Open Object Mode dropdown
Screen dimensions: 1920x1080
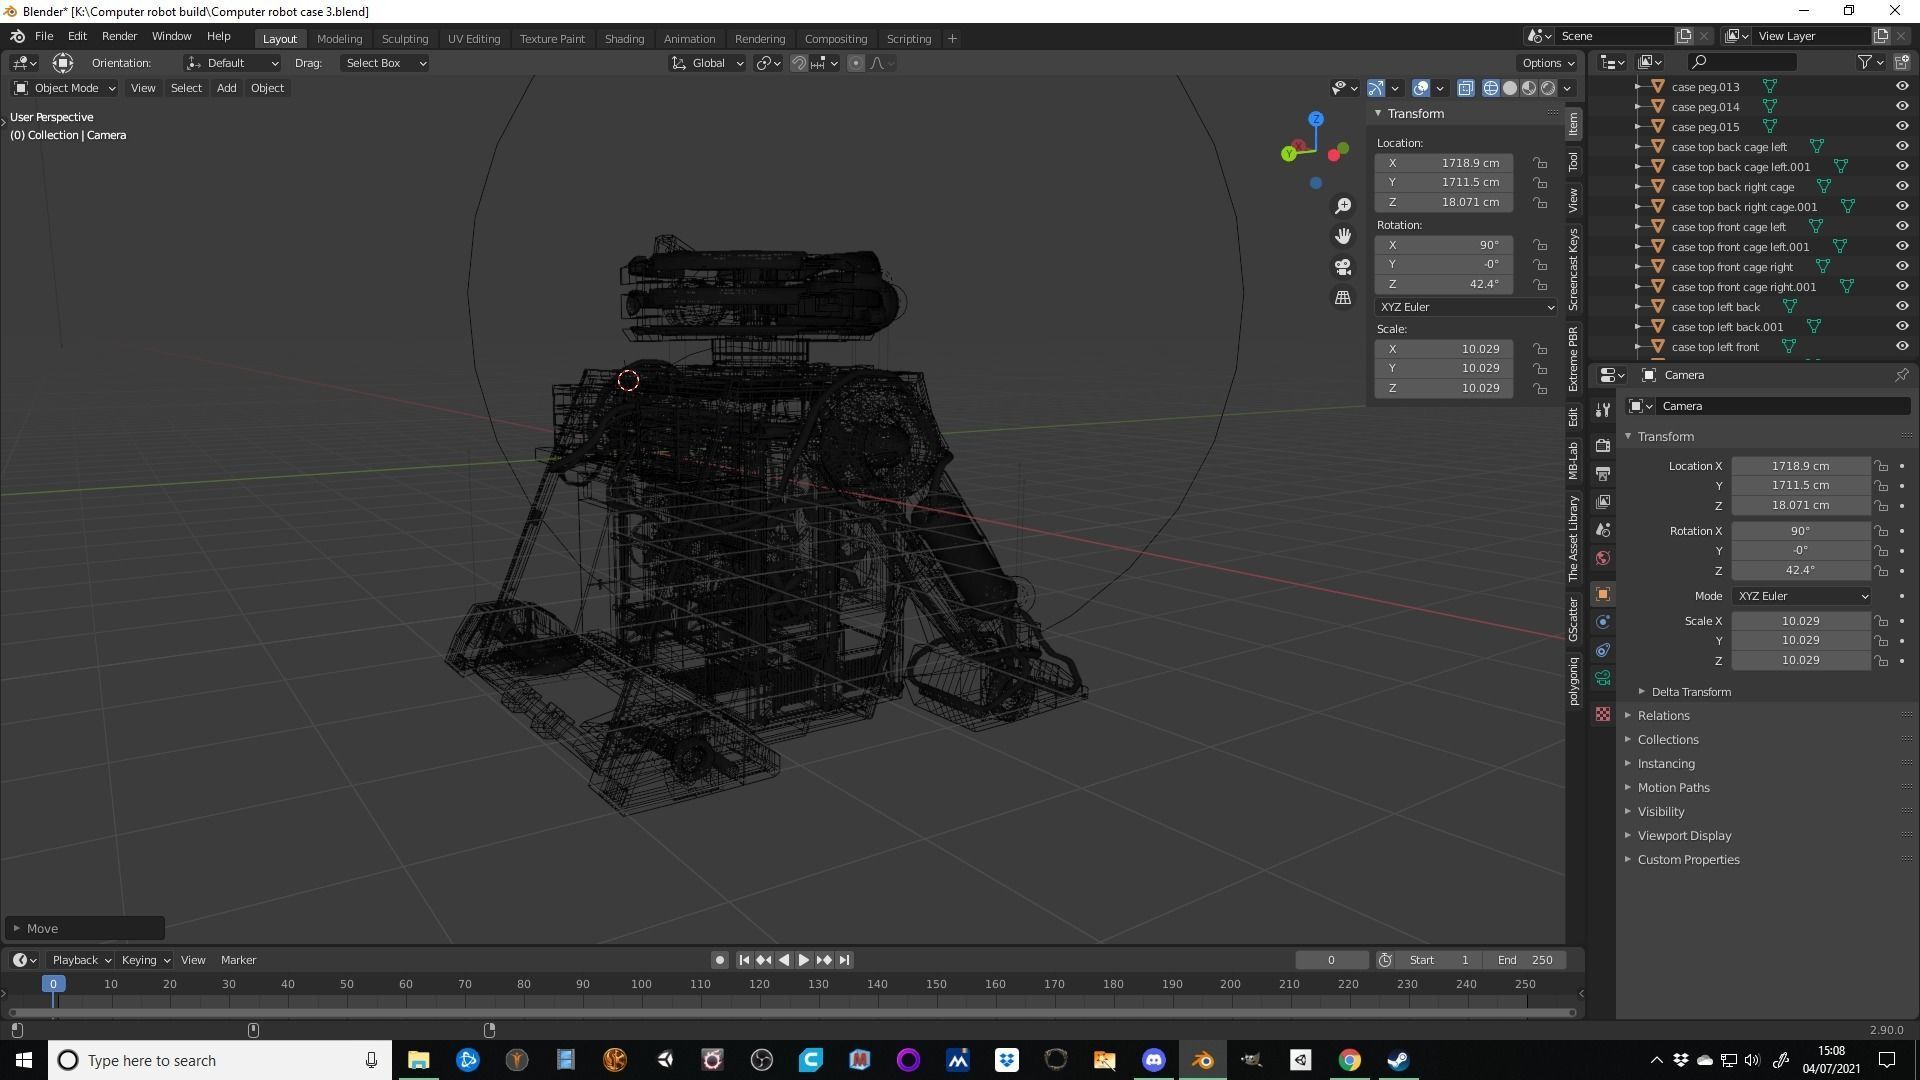(x=65, y=88)
